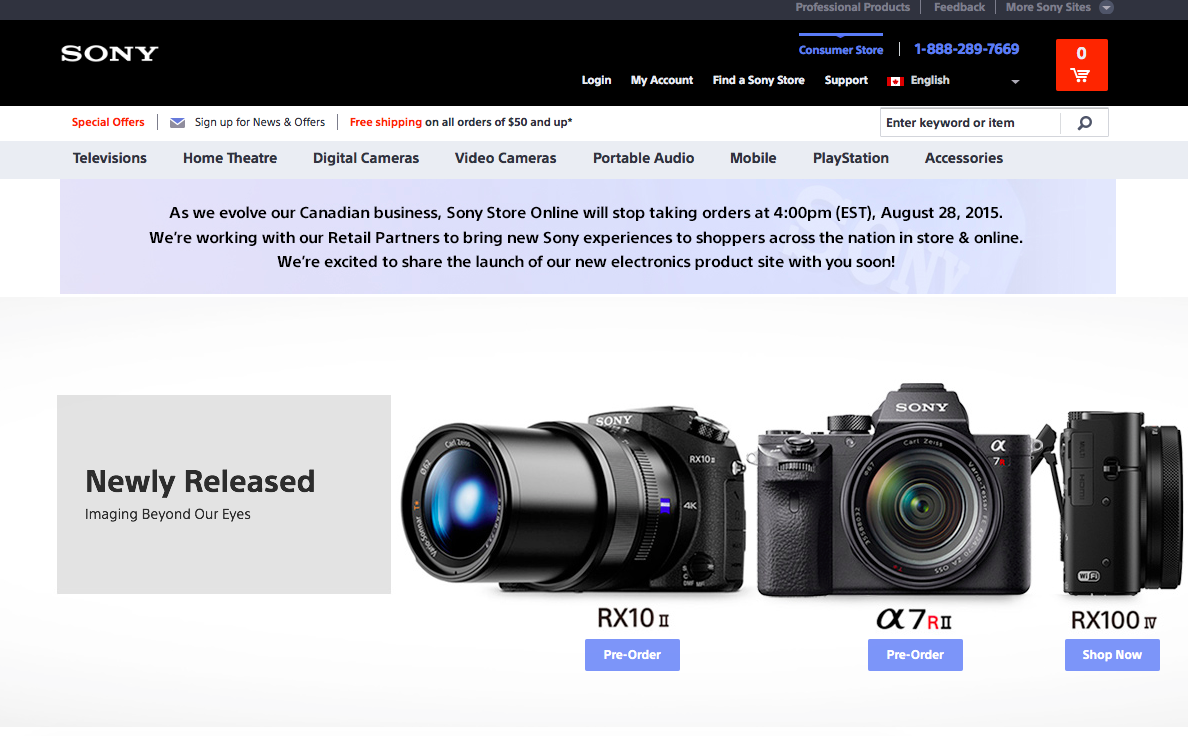Shop Now for the RX100 IV
The height and width of the screenshot is (736, 1188).
1112,655
